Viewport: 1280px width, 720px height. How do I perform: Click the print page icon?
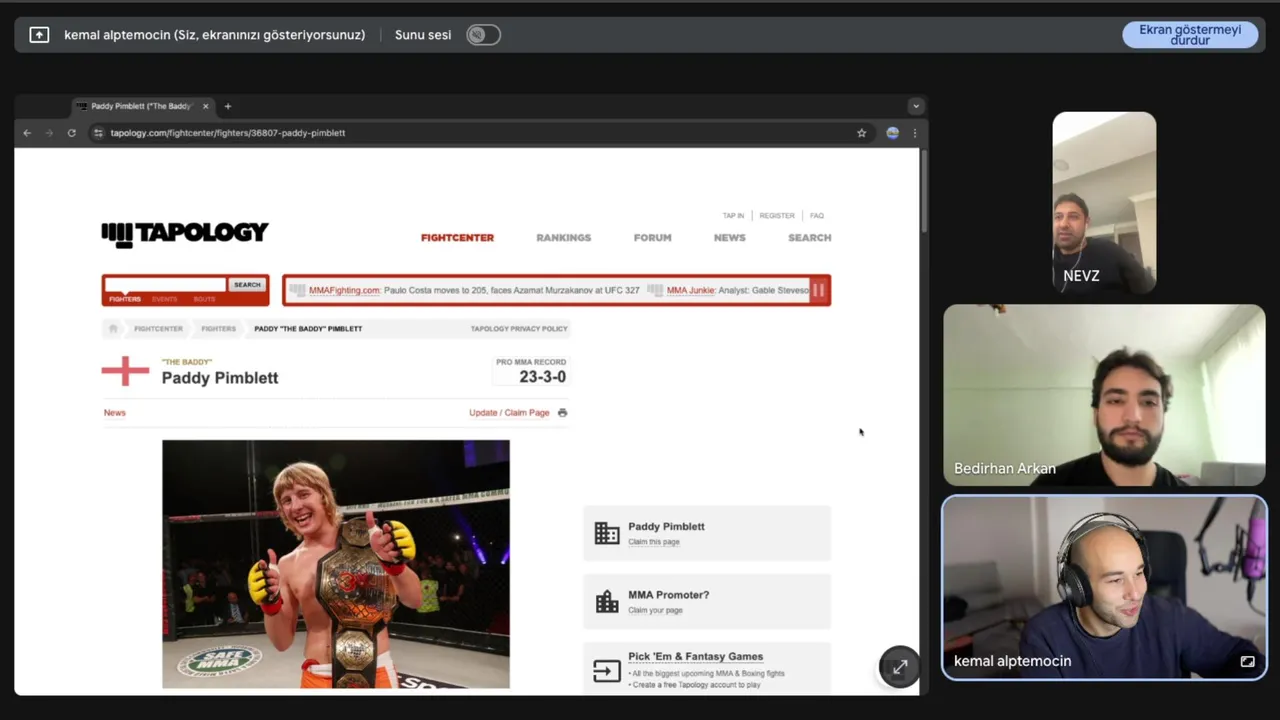tap(562, 413)
